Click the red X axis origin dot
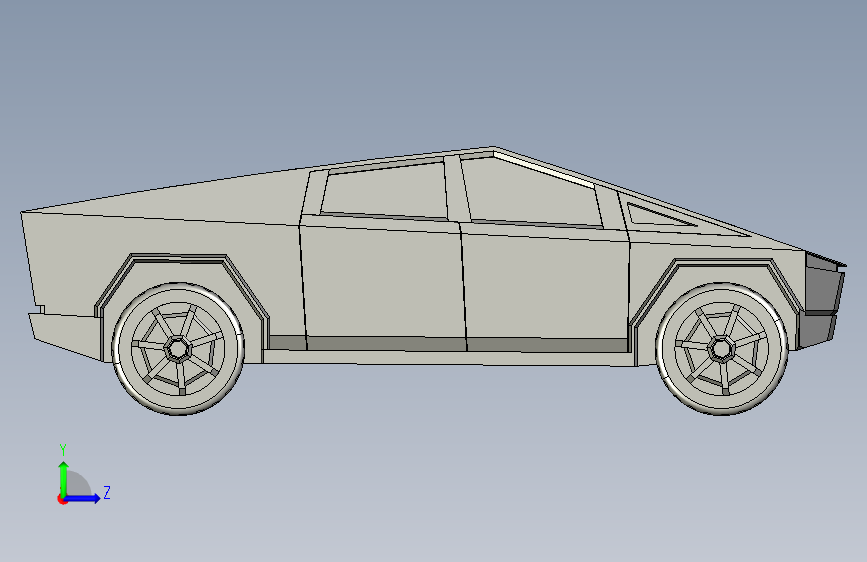Screen dimensions: 867x562 61,499
